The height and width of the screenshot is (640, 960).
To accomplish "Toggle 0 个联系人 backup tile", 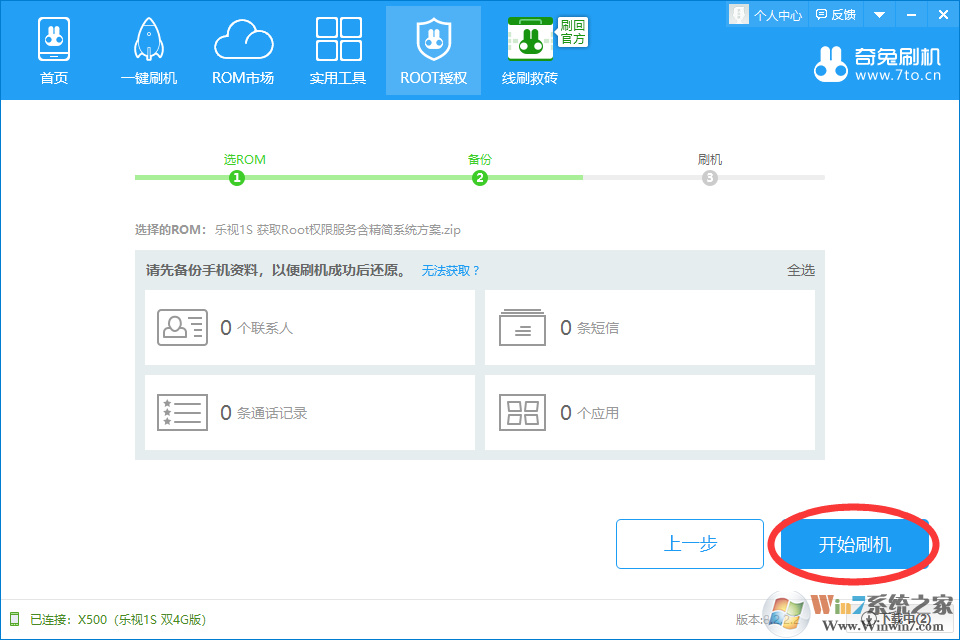I will click(310, 328).
